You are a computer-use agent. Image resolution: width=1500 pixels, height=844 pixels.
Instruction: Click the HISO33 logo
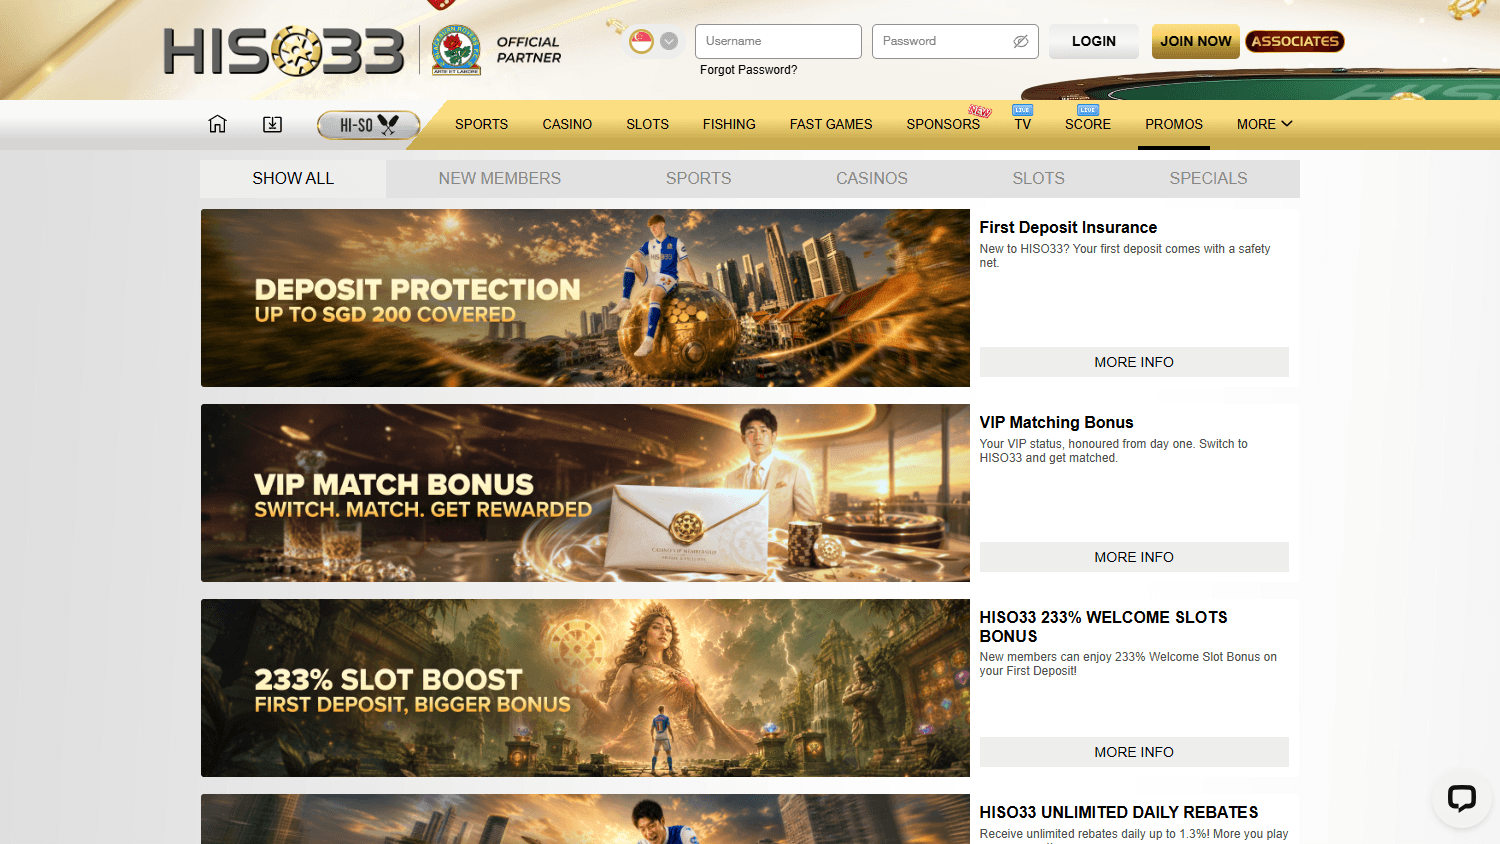284,51
